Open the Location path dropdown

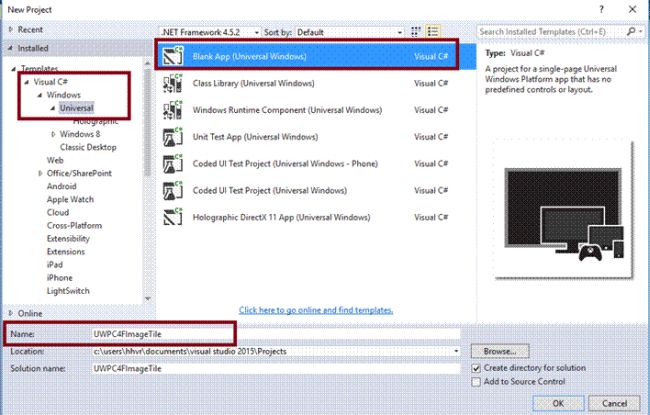coord(456,351)
